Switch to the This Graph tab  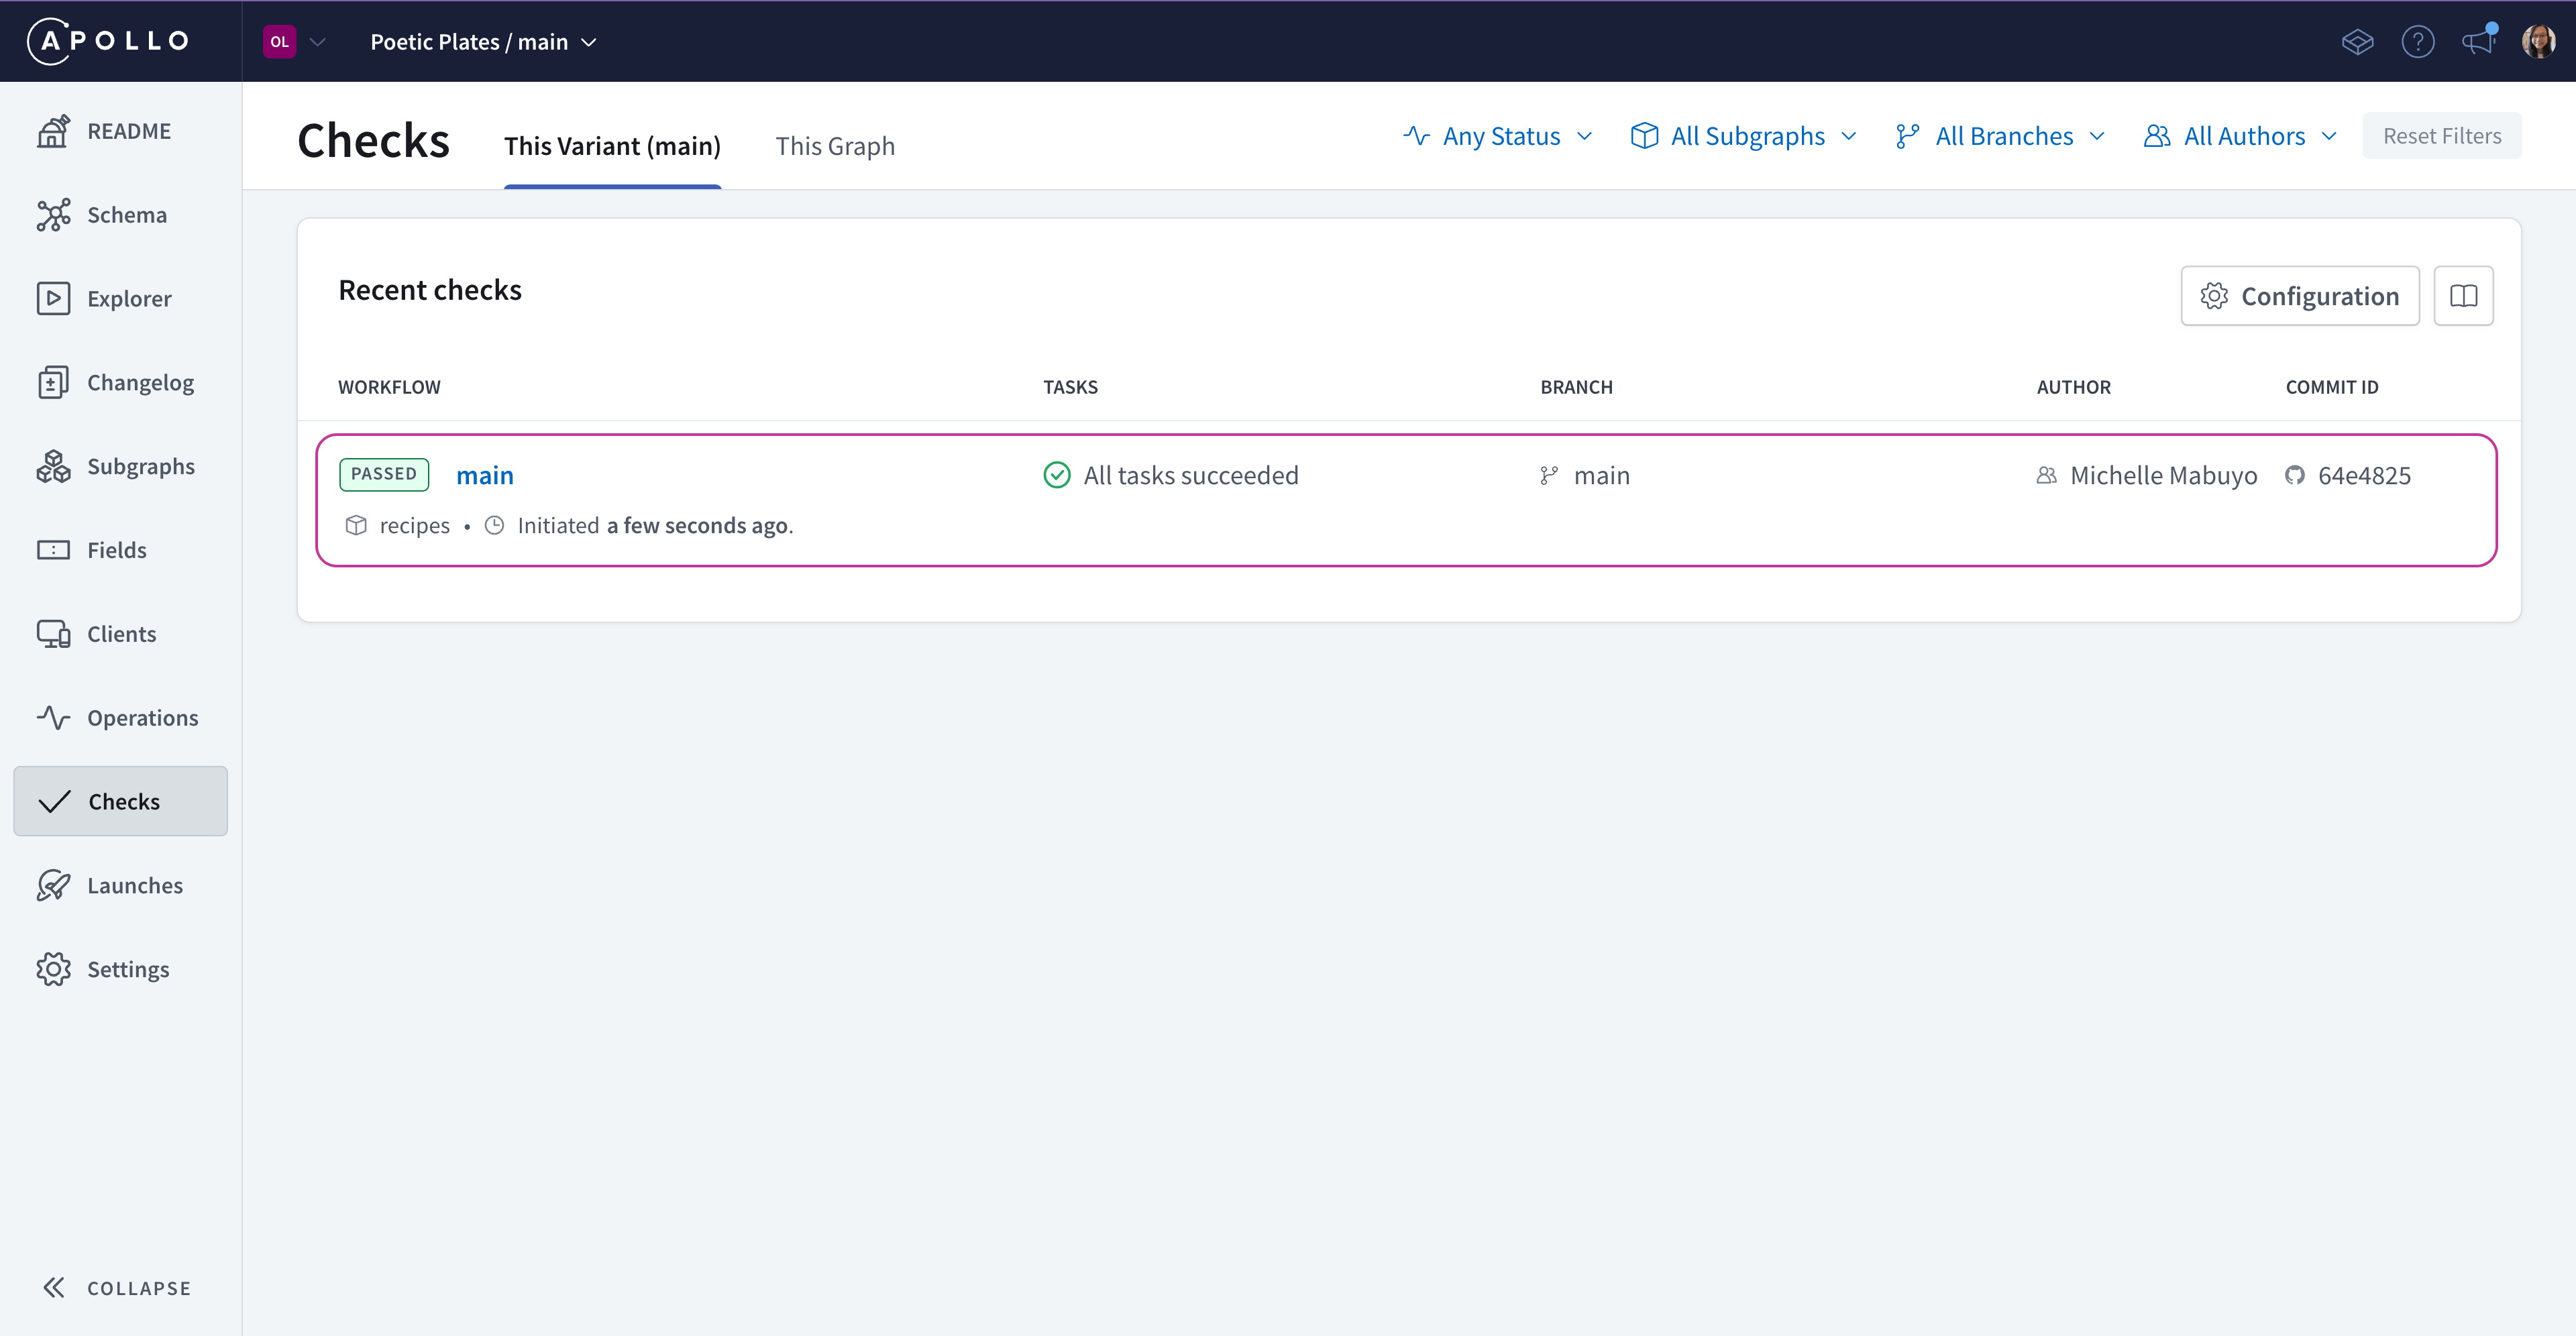(x=835, y=146)
